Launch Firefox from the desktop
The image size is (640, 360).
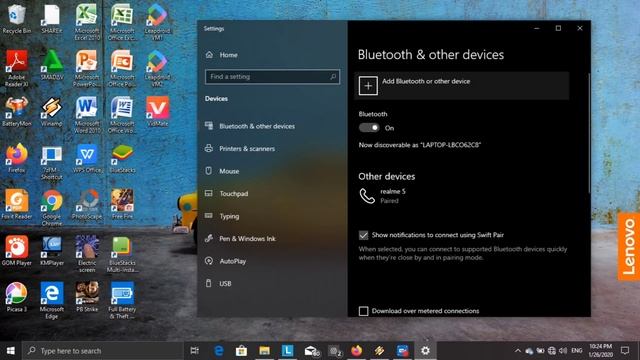tap(16, 158)
